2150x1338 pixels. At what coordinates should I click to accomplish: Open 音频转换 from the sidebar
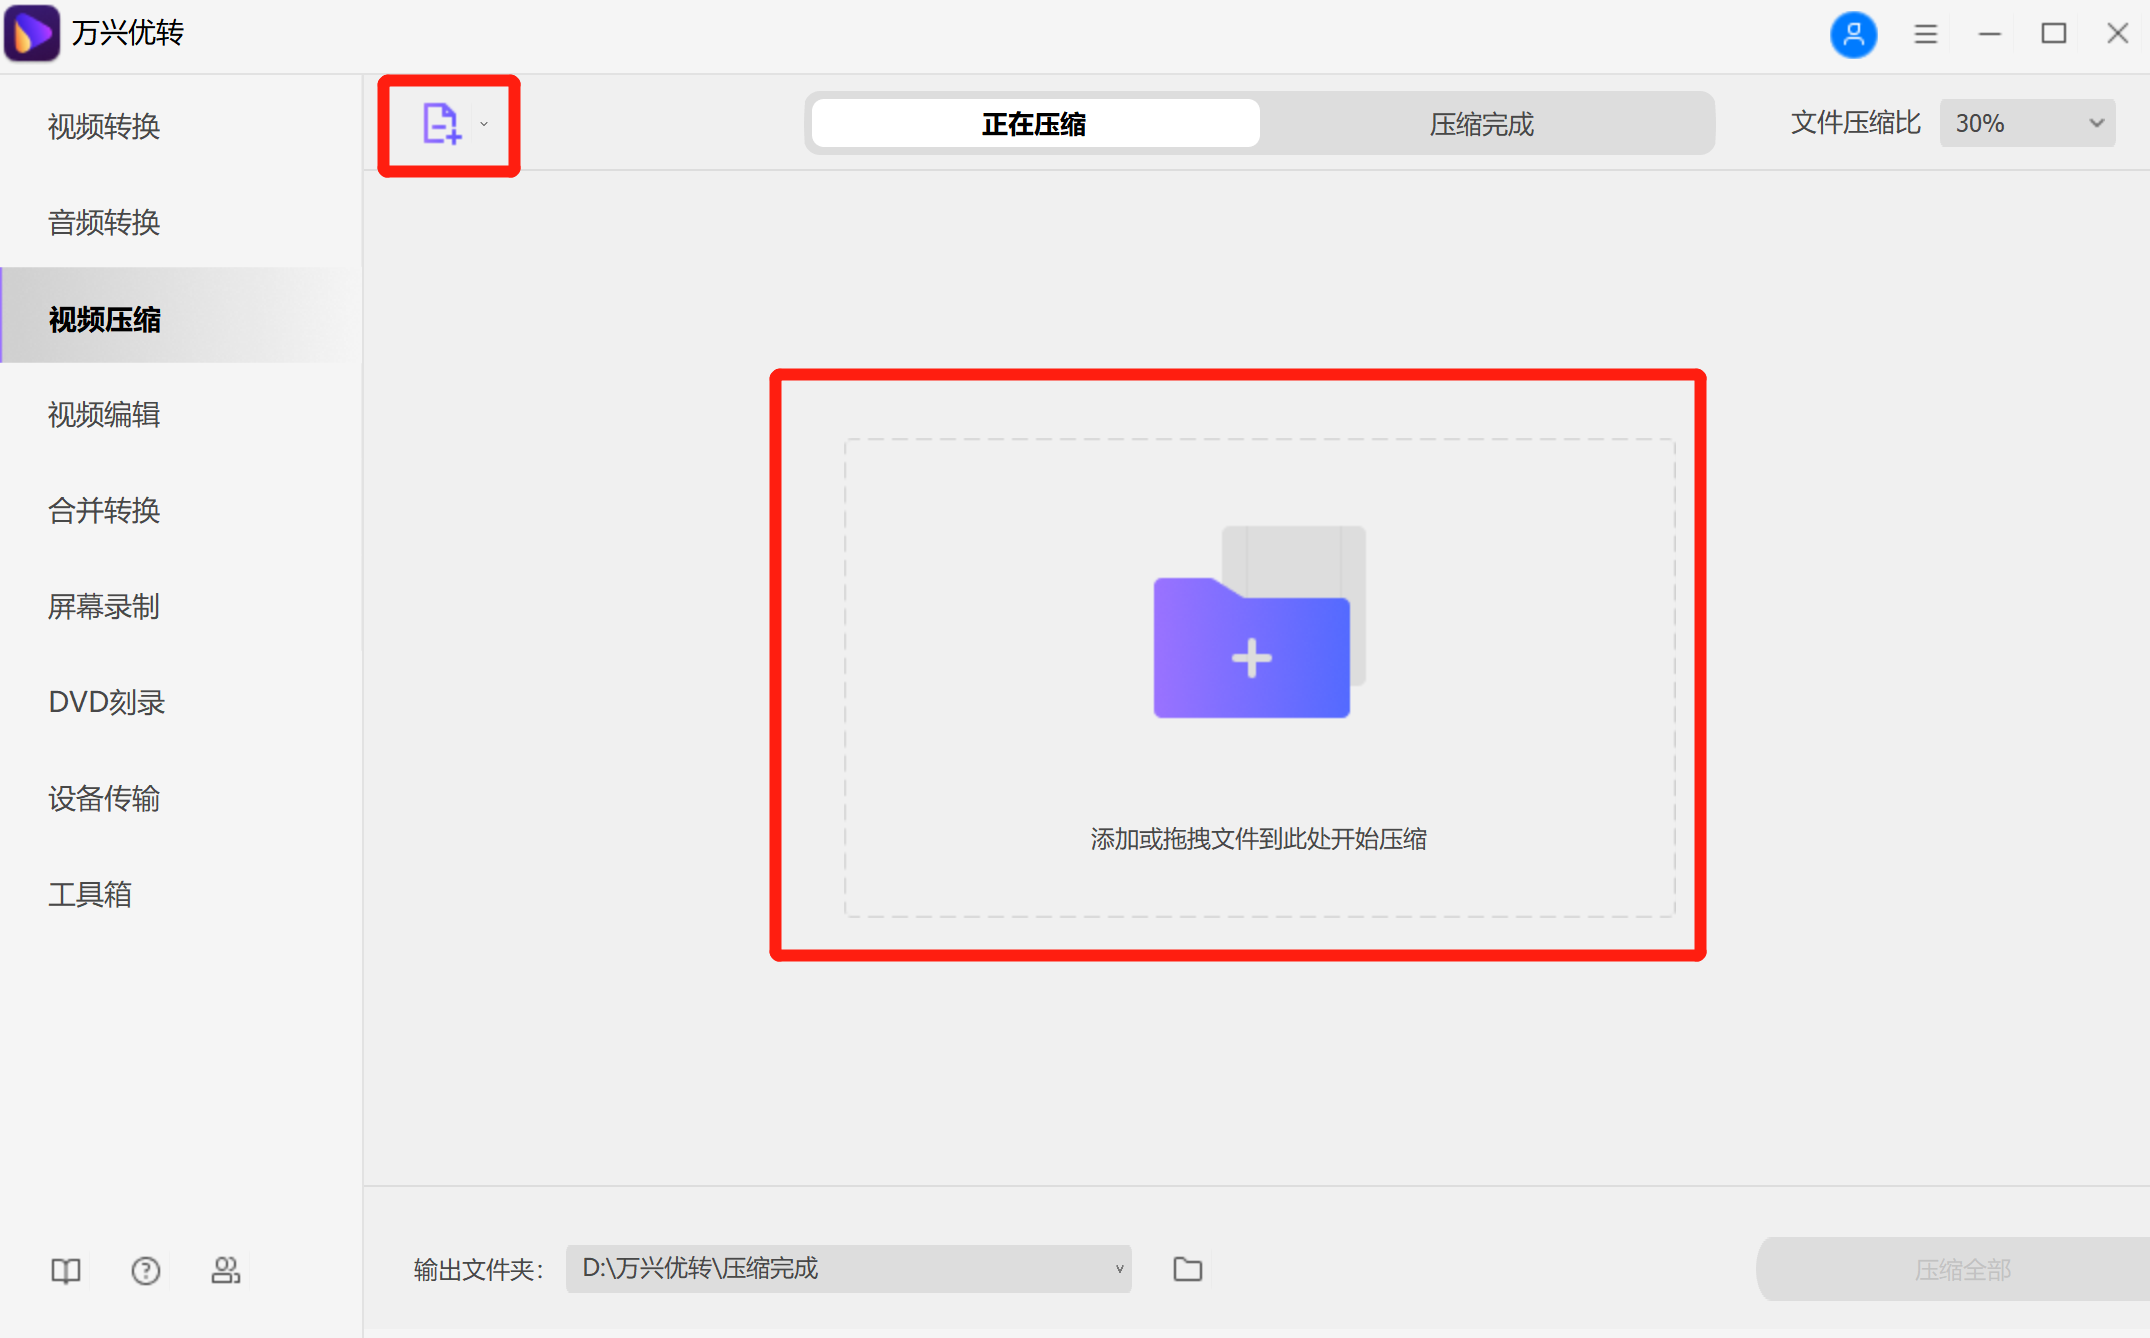(103, 222)
